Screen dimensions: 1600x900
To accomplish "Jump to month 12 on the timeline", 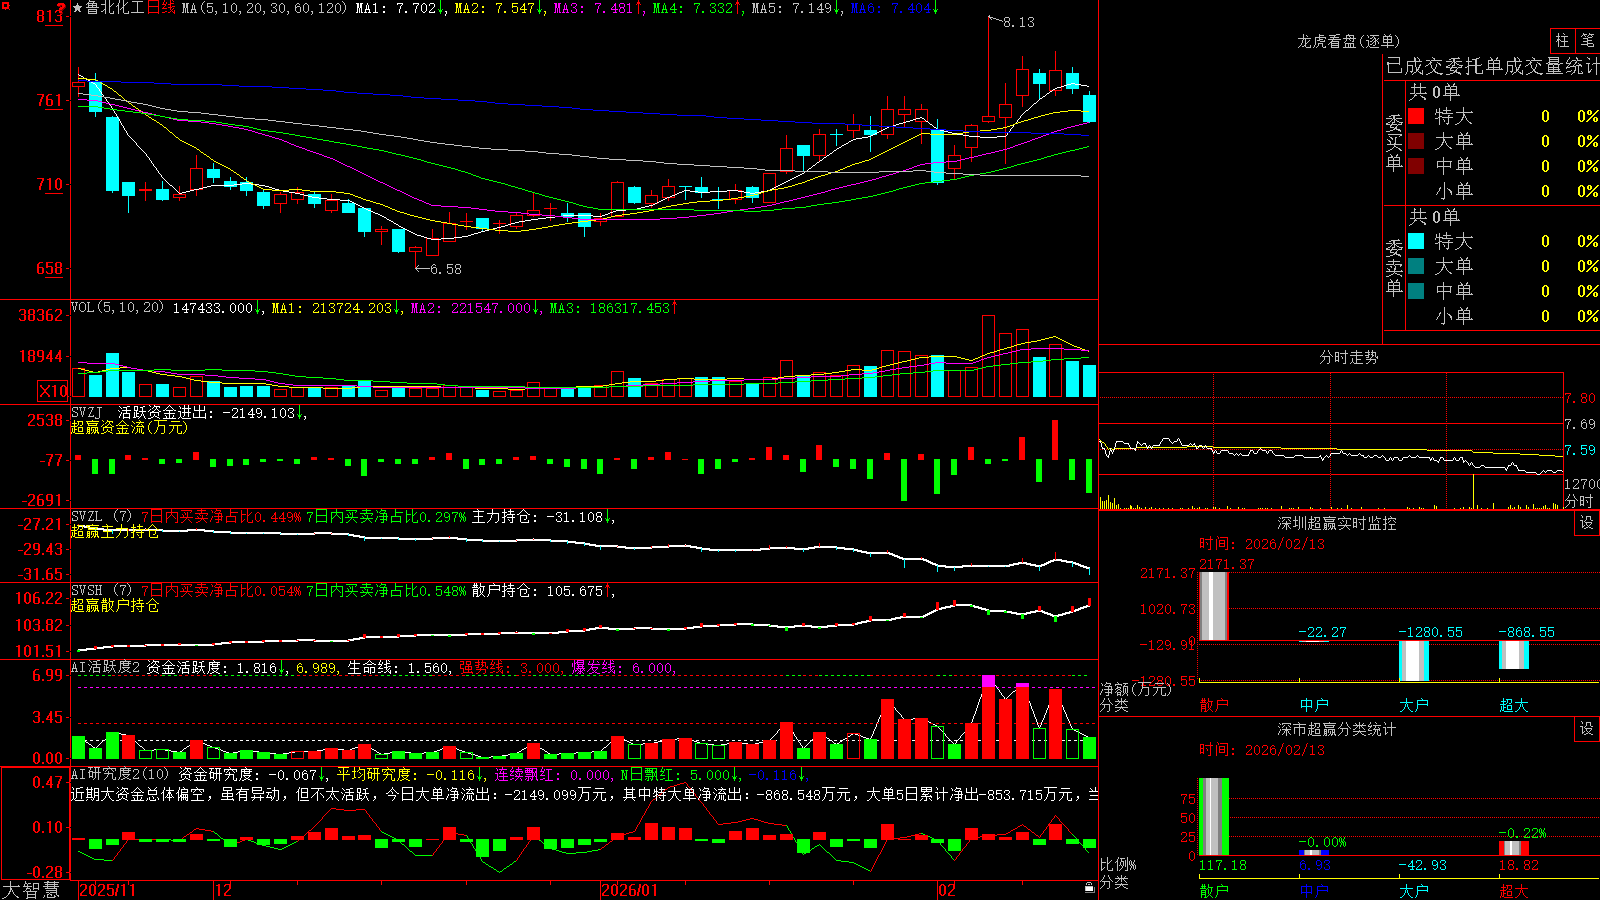I will coord(223,890).
